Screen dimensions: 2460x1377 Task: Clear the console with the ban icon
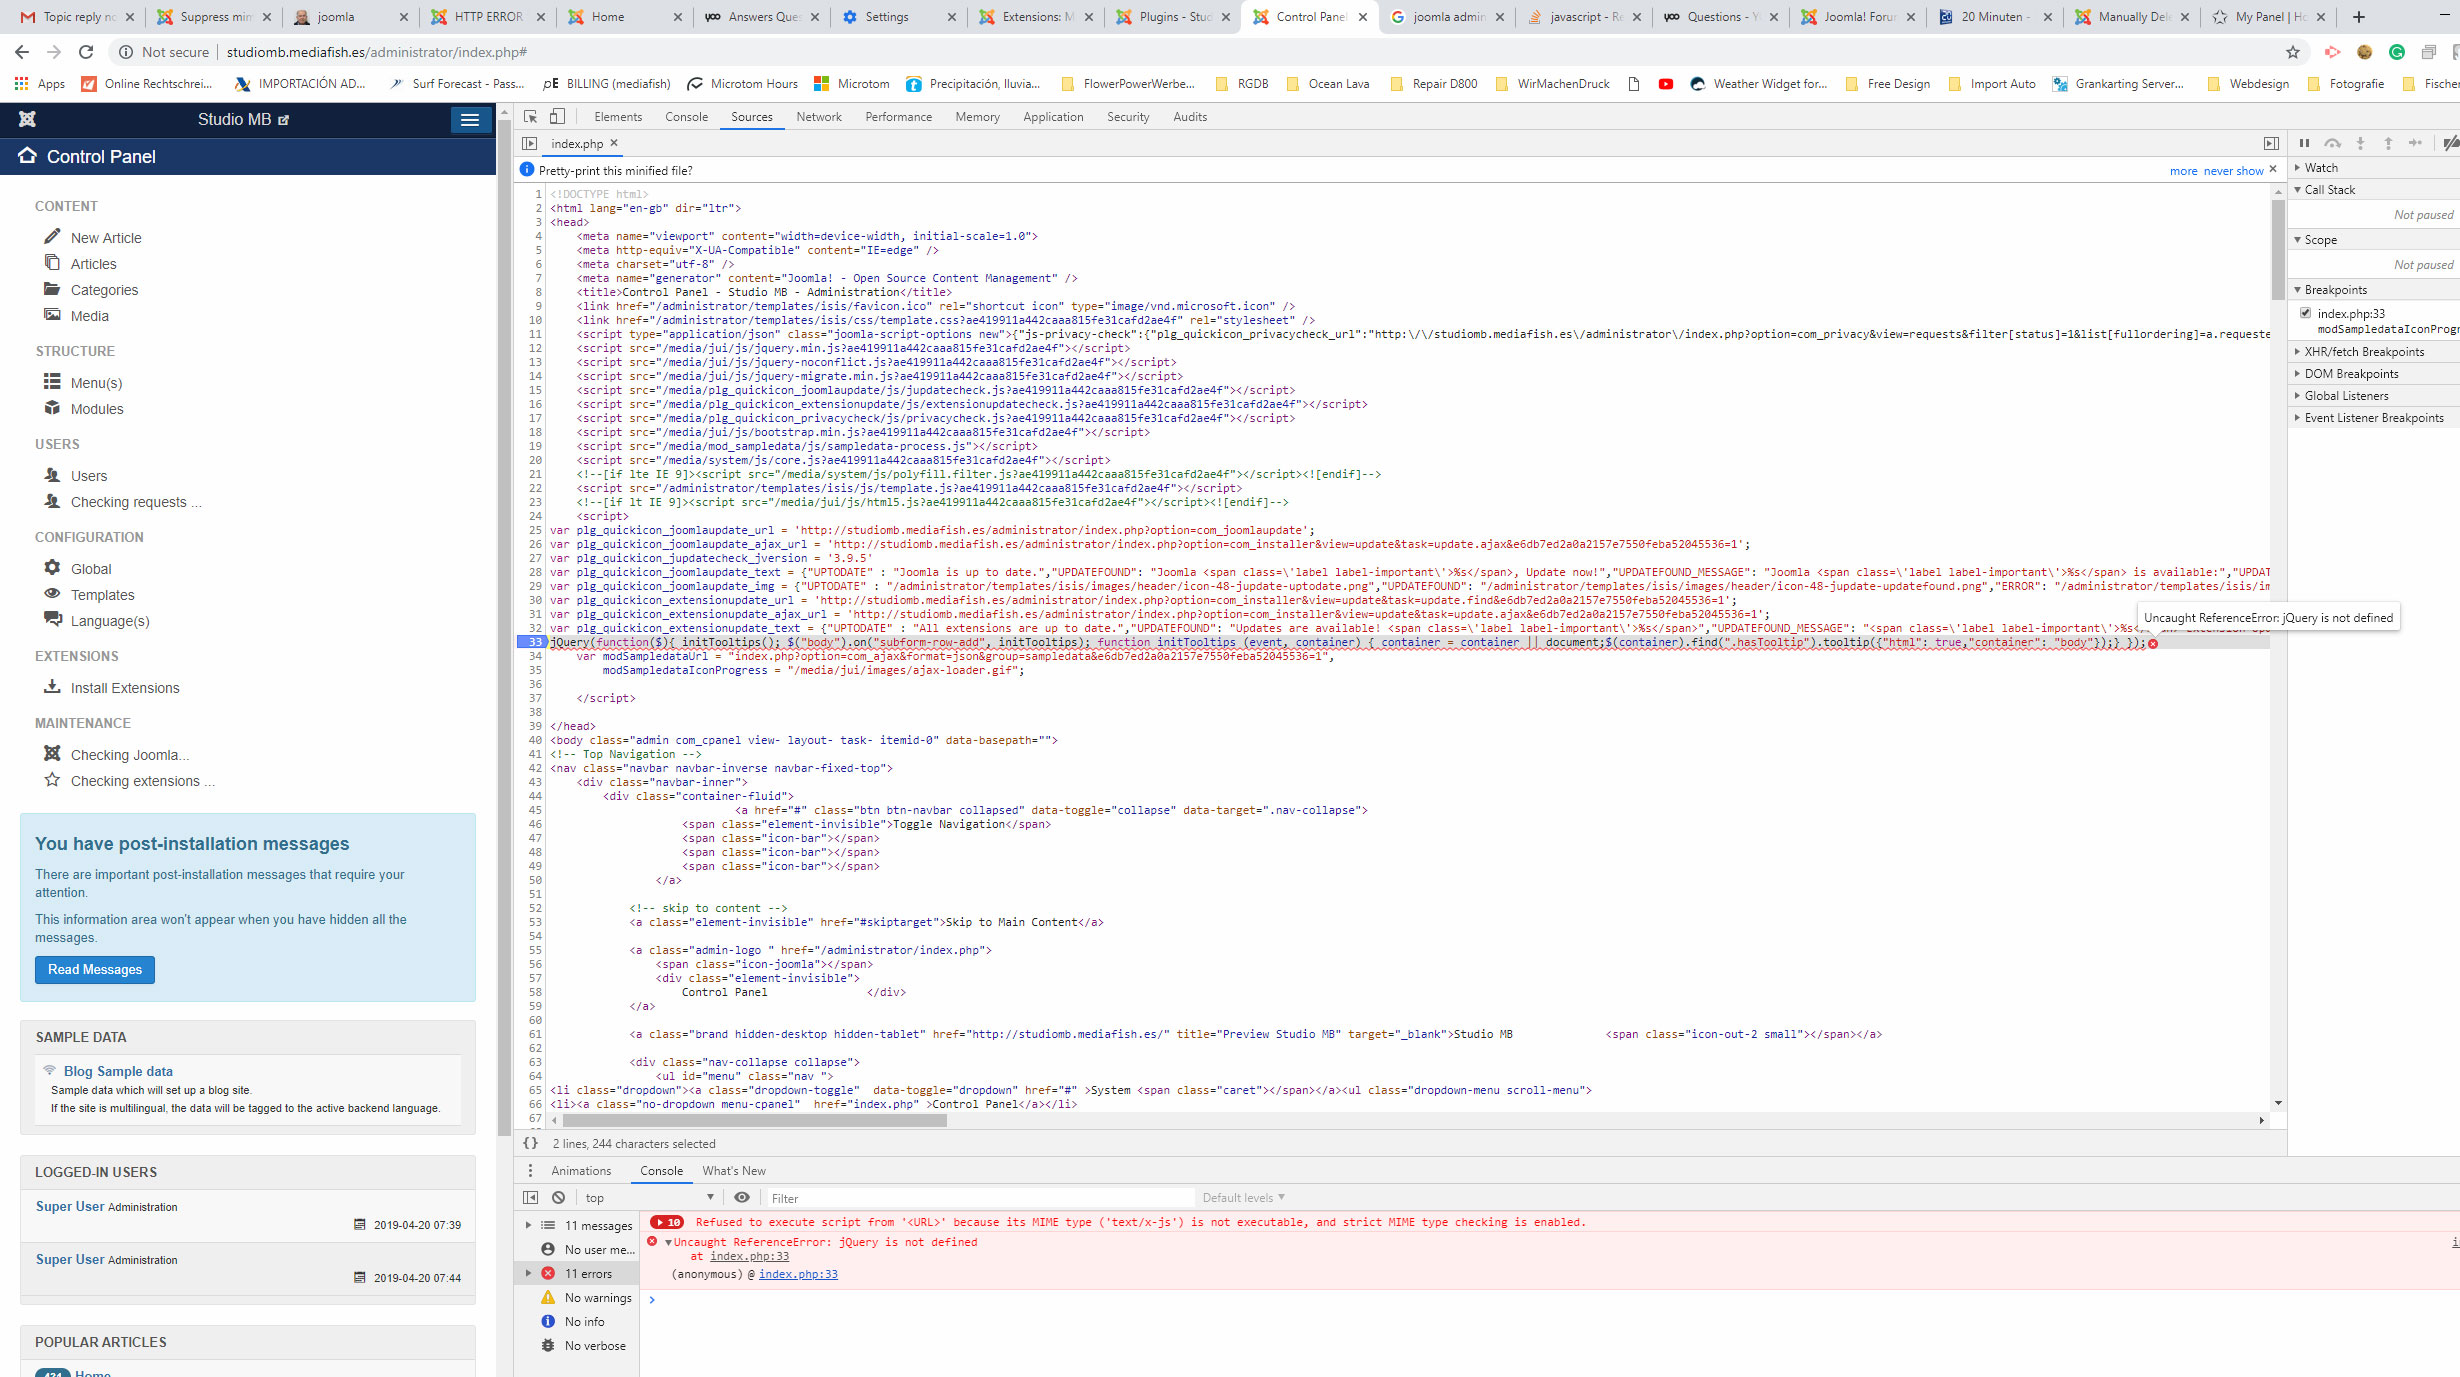(x=558, y=1197)
